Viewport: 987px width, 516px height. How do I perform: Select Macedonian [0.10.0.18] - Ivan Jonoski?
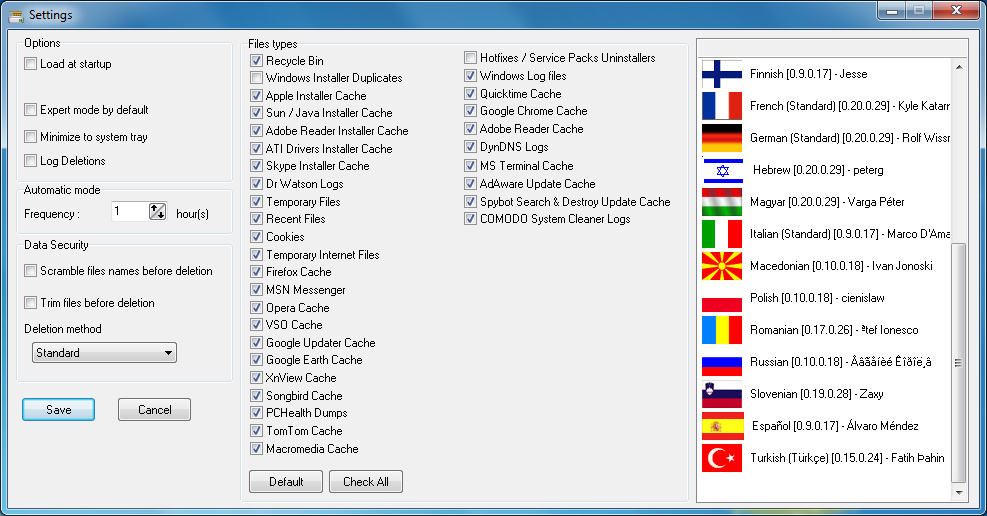coord(841,266)
